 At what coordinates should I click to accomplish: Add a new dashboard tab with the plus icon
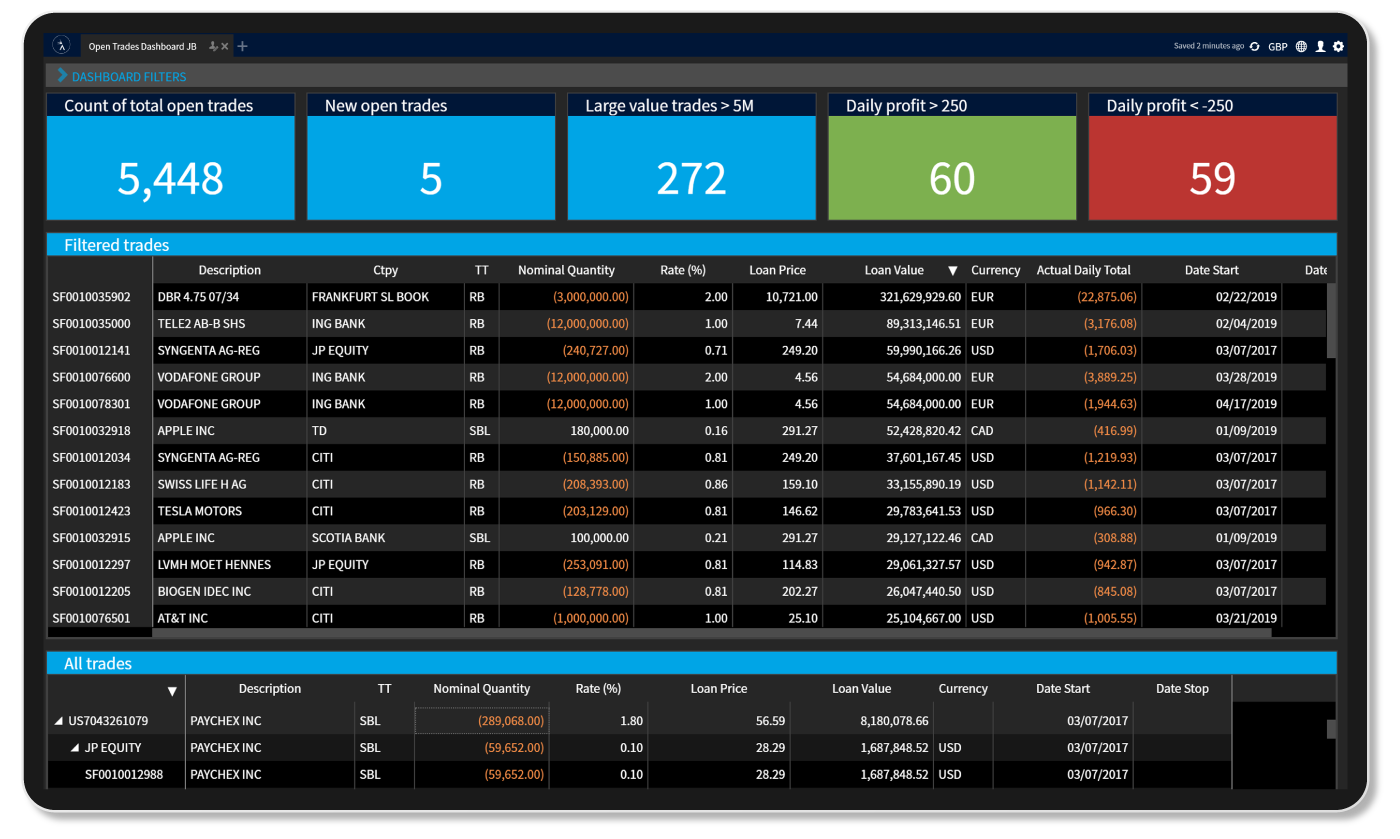click(x=242, y=46)
